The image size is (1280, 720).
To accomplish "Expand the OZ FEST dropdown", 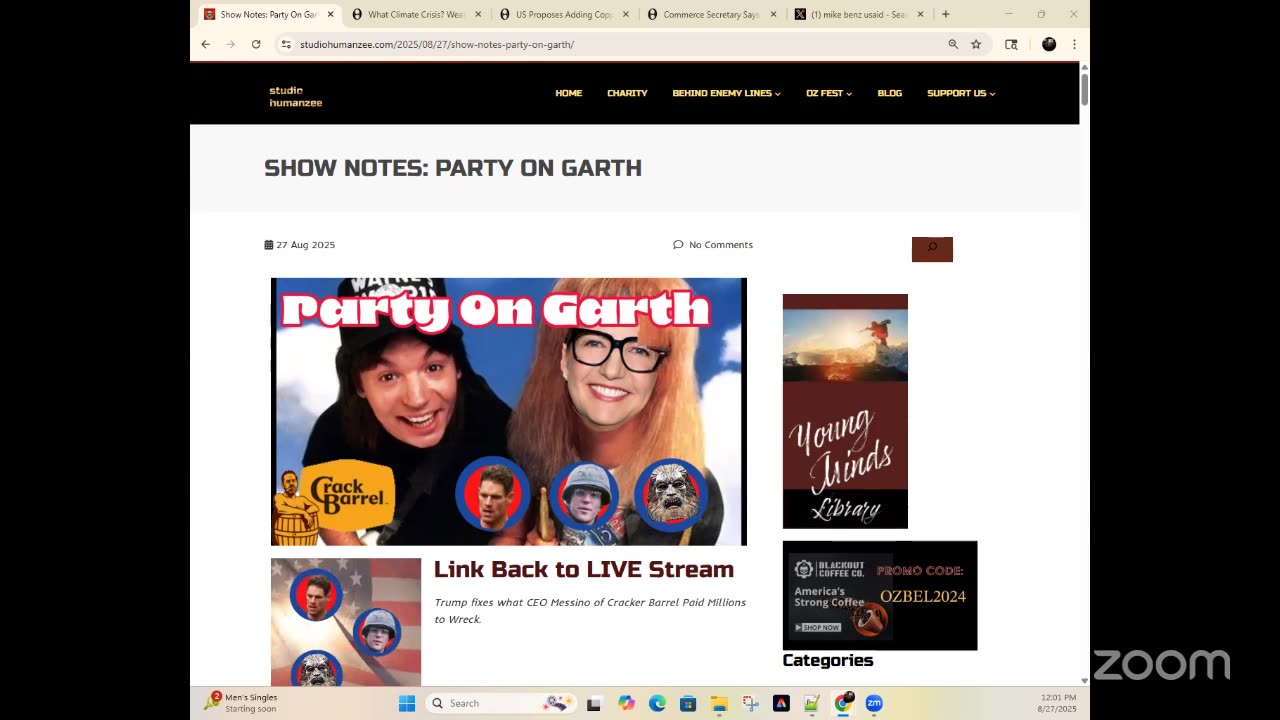I will 829,93.
